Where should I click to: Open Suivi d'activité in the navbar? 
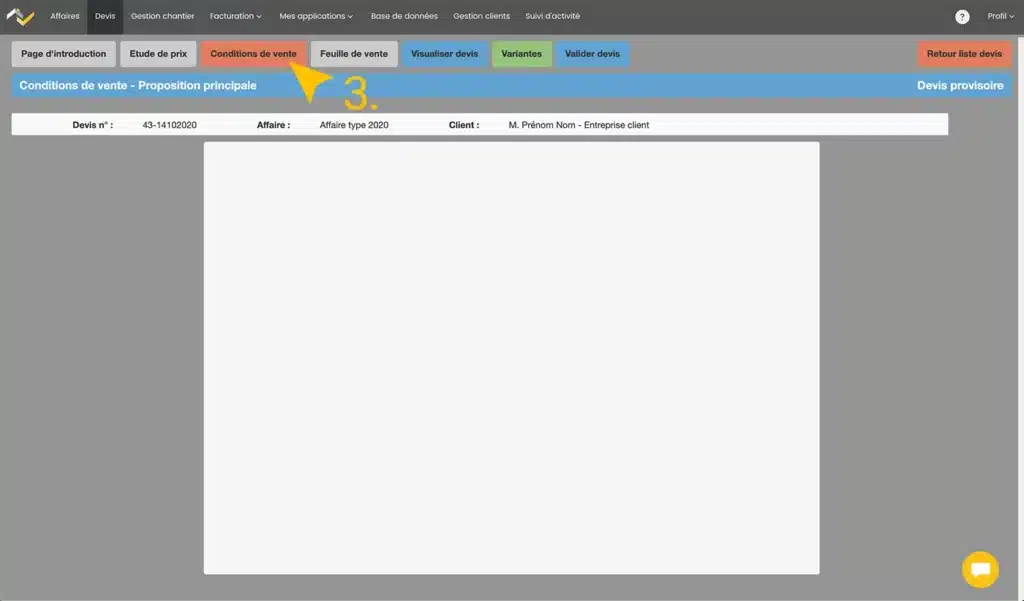coord(552,17)
